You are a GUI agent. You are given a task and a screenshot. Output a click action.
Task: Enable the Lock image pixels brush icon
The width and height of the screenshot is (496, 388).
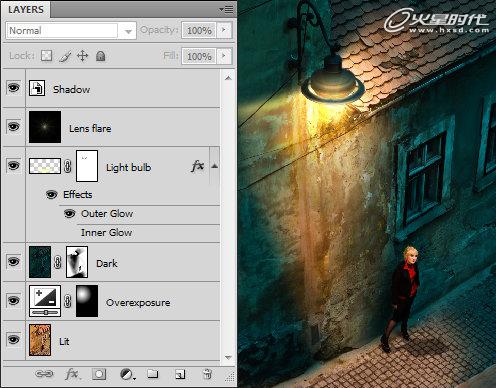[x=65, y=56]
